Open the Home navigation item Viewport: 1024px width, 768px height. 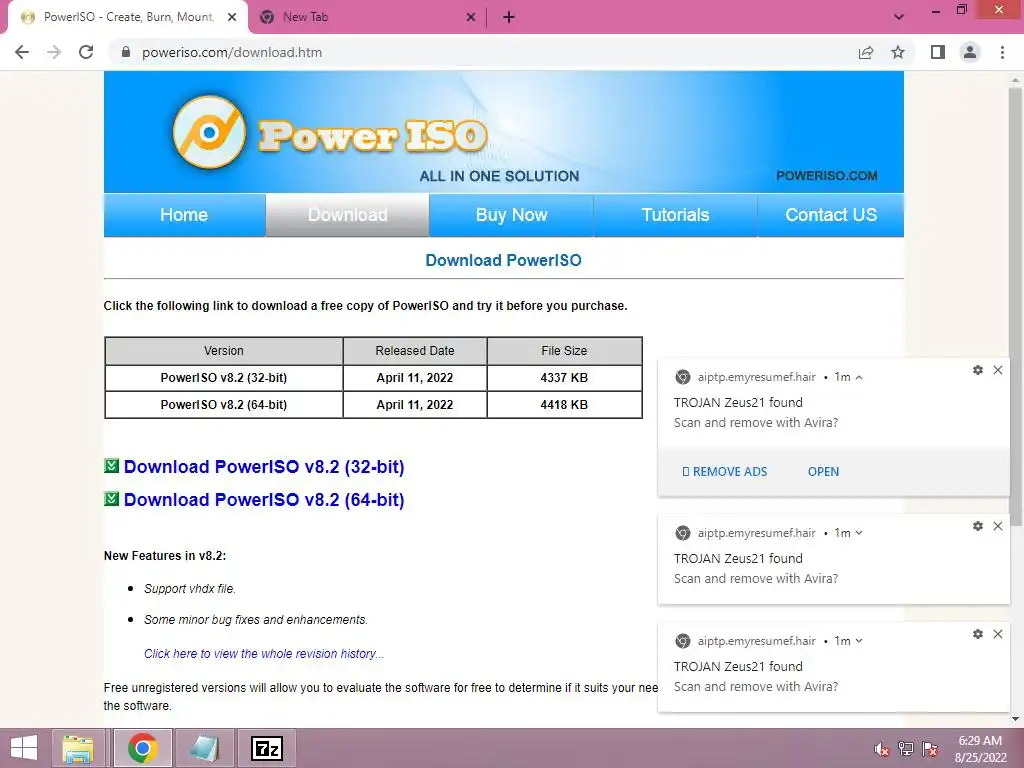(x=184, y=215)
